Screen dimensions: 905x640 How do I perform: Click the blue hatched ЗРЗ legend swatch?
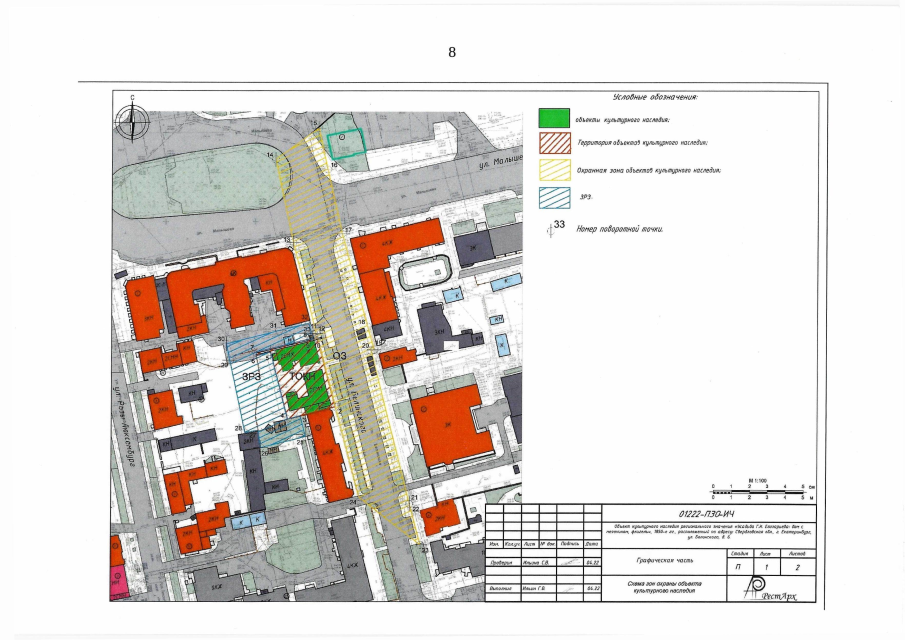(x=553, y=198)
